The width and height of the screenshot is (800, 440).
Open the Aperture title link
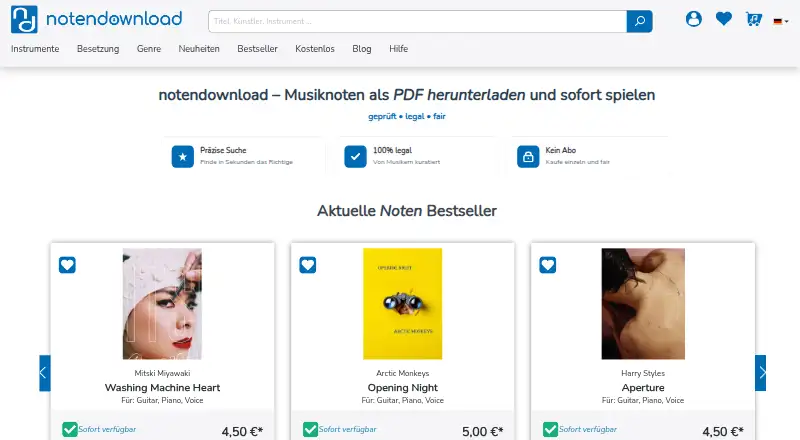click(x=643, y=387)
